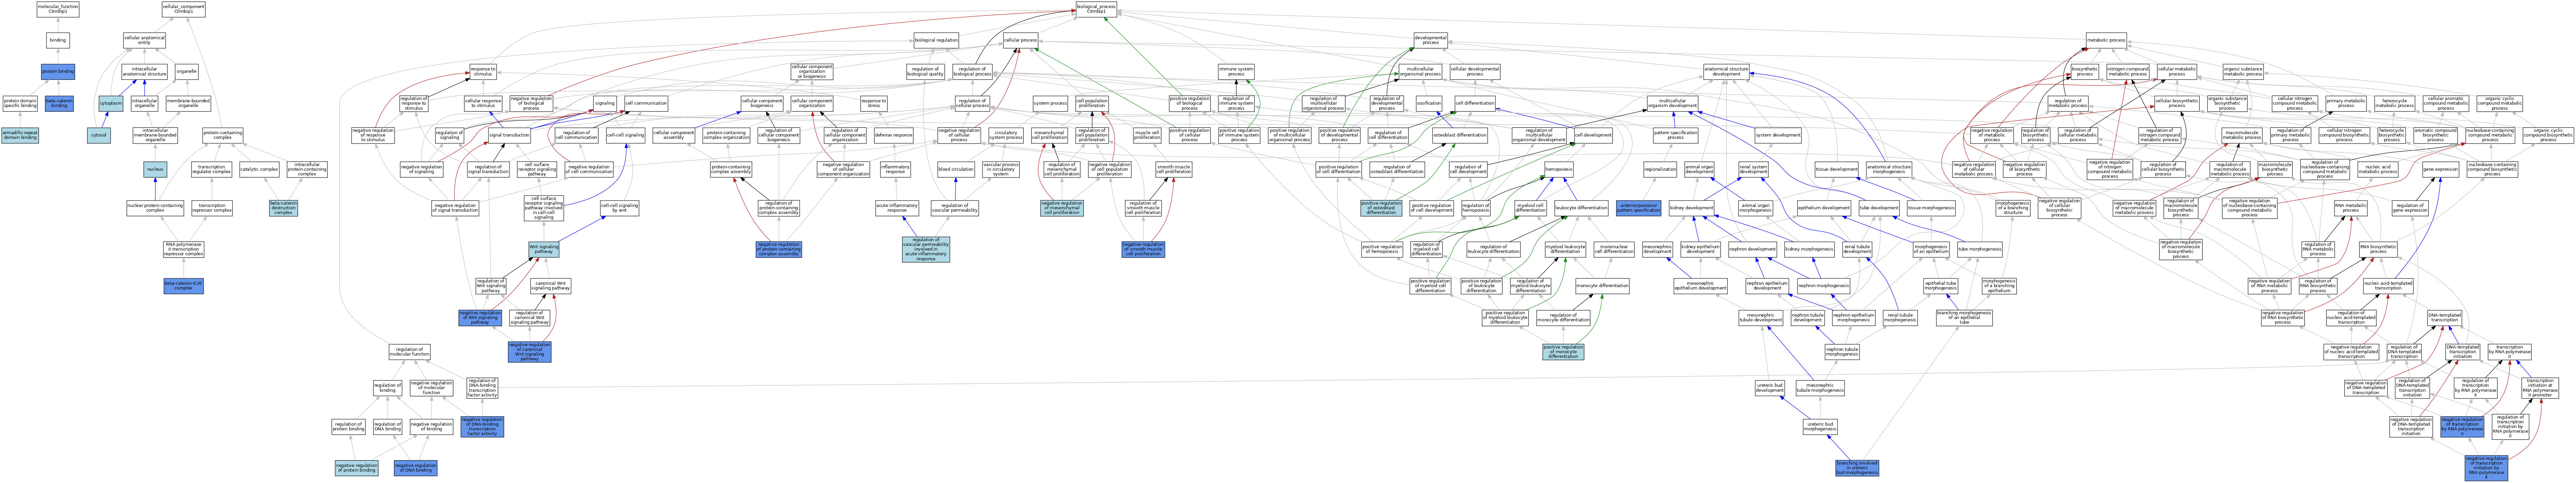Click the 'beta-catenin-ICAT complex' node
This screenshot has height=483, width=2576.
pos(184,286)
